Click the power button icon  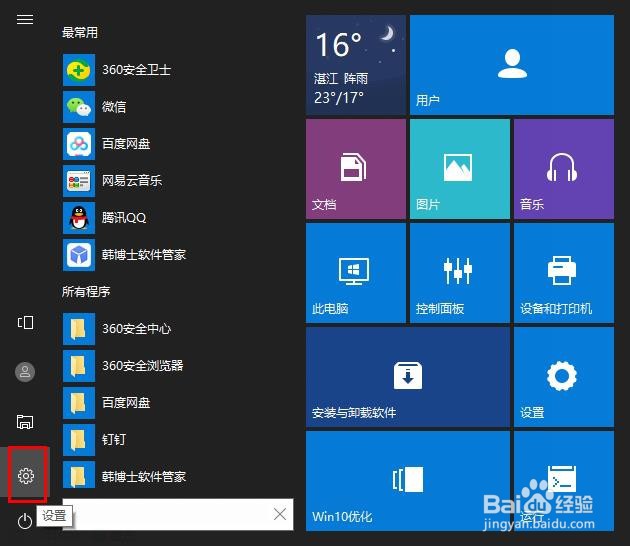coord(25,521)
